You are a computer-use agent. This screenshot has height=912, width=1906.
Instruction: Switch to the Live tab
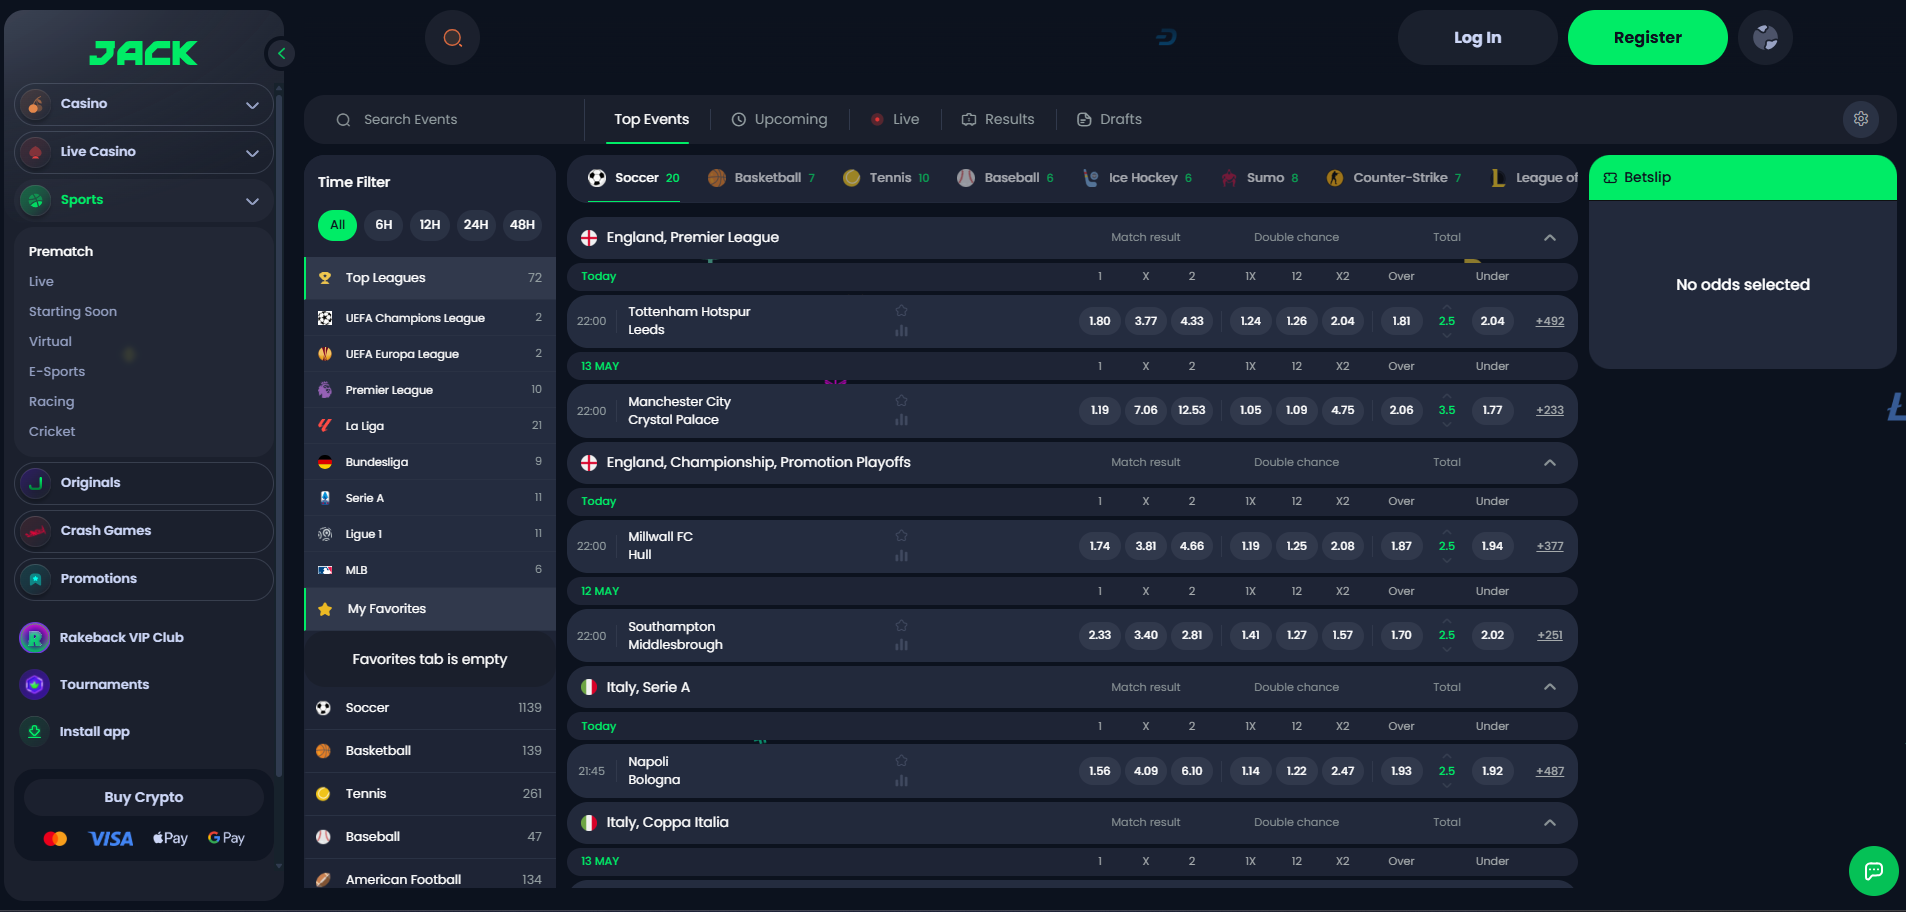[x=895, y=119]
